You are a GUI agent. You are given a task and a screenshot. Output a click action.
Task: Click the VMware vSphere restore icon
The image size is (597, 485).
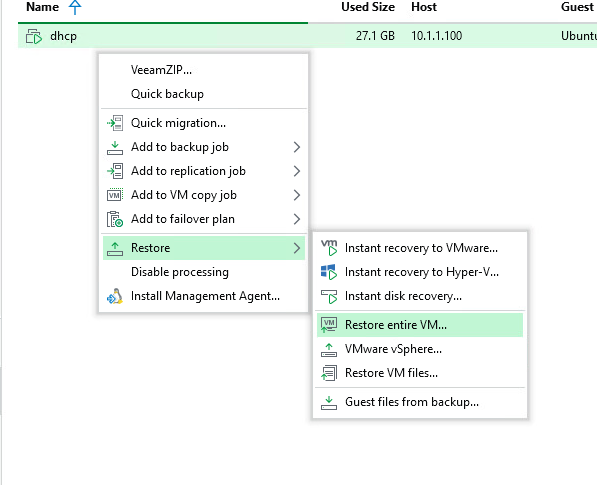pyautogui.click(x=329, y=349)
